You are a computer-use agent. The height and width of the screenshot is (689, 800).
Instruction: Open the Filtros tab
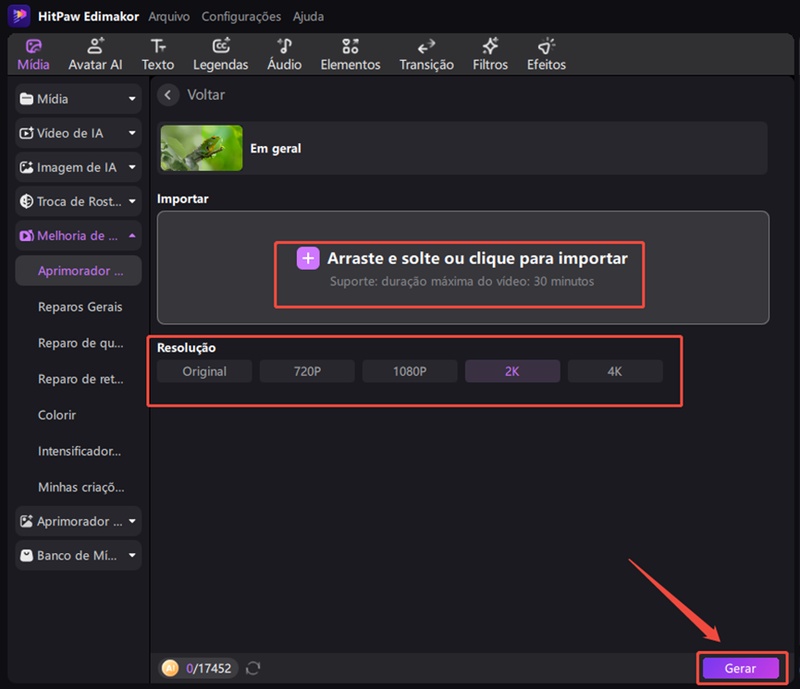tap(490, 55)
